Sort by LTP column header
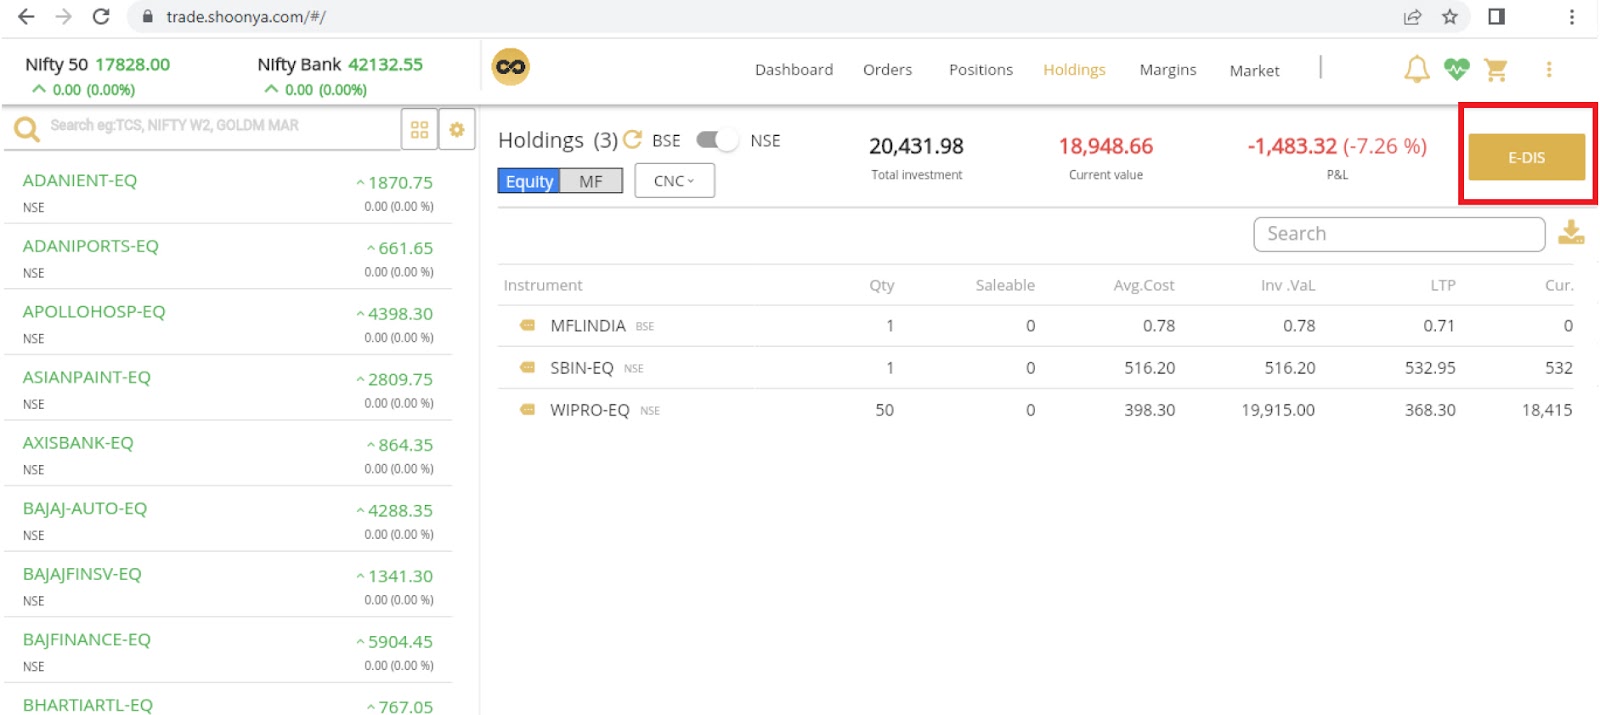1600x715 pixels. [x=1442, y=285]
